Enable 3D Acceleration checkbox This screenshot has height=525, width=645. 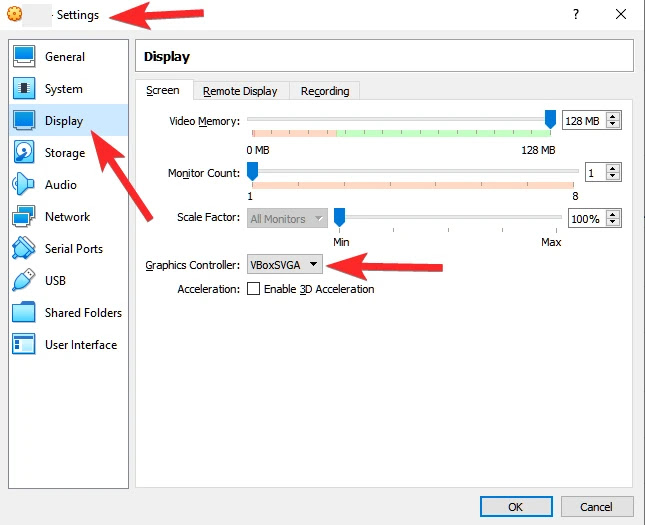click(253, 289)
